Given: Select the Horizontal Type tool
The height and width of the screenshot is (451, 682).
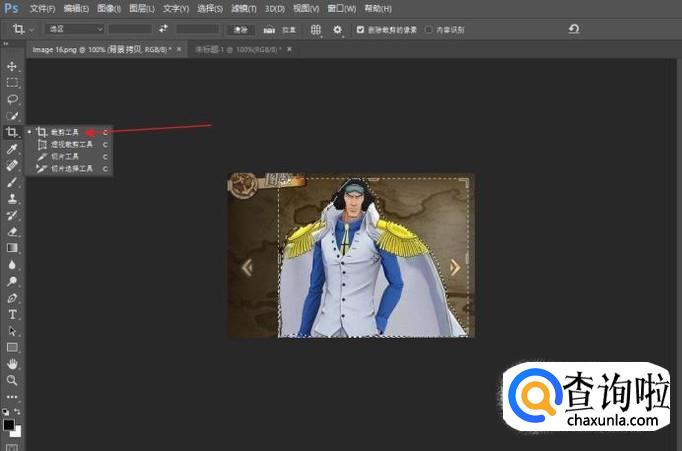Looking at the screenshot, I should 13,314.
